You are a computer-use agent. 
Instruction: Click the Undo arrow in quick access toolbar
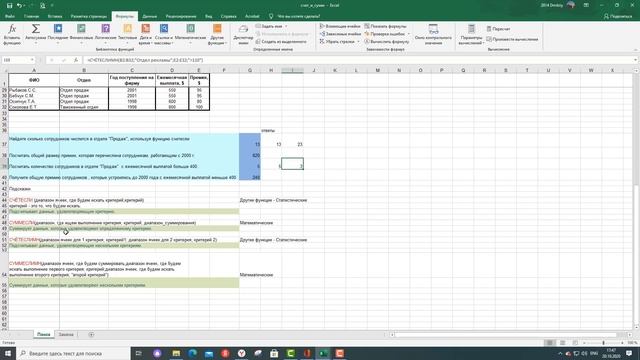click(x=19, y=5)
